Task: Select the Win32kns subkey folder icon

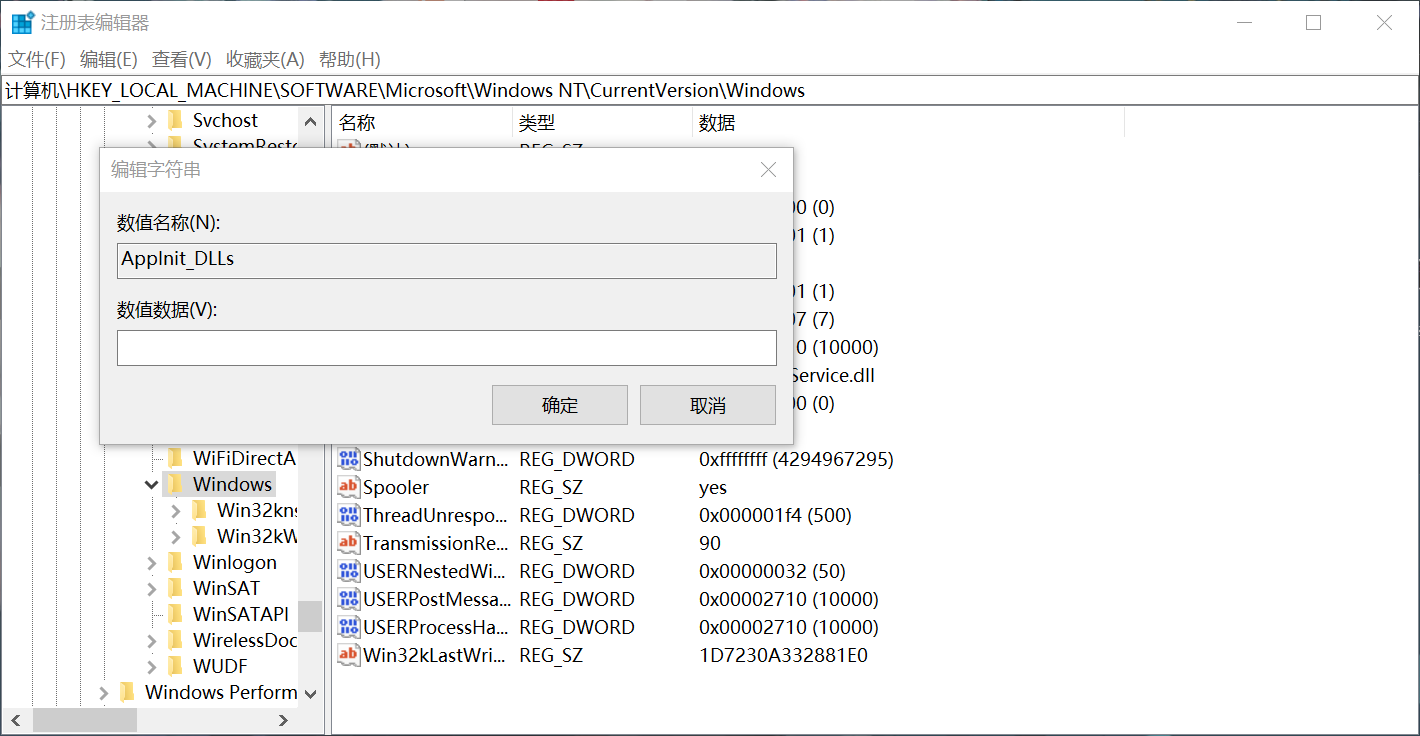Action: coord(199,510)
